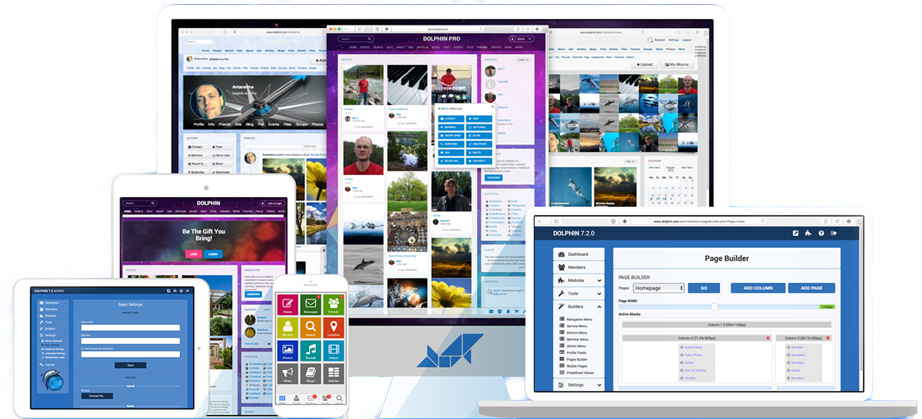The image size is (922, 419).
Task: Open the Articles tile on the phone
Action: [333, 374]
